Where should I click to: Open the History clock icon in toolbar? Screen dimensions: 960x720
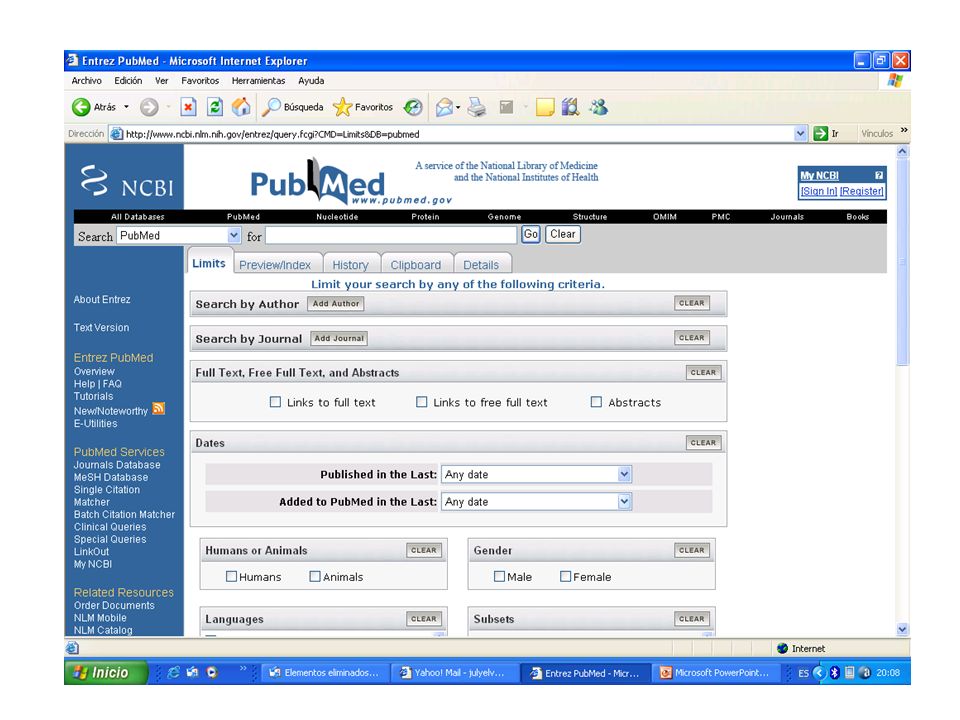(413, 107)
